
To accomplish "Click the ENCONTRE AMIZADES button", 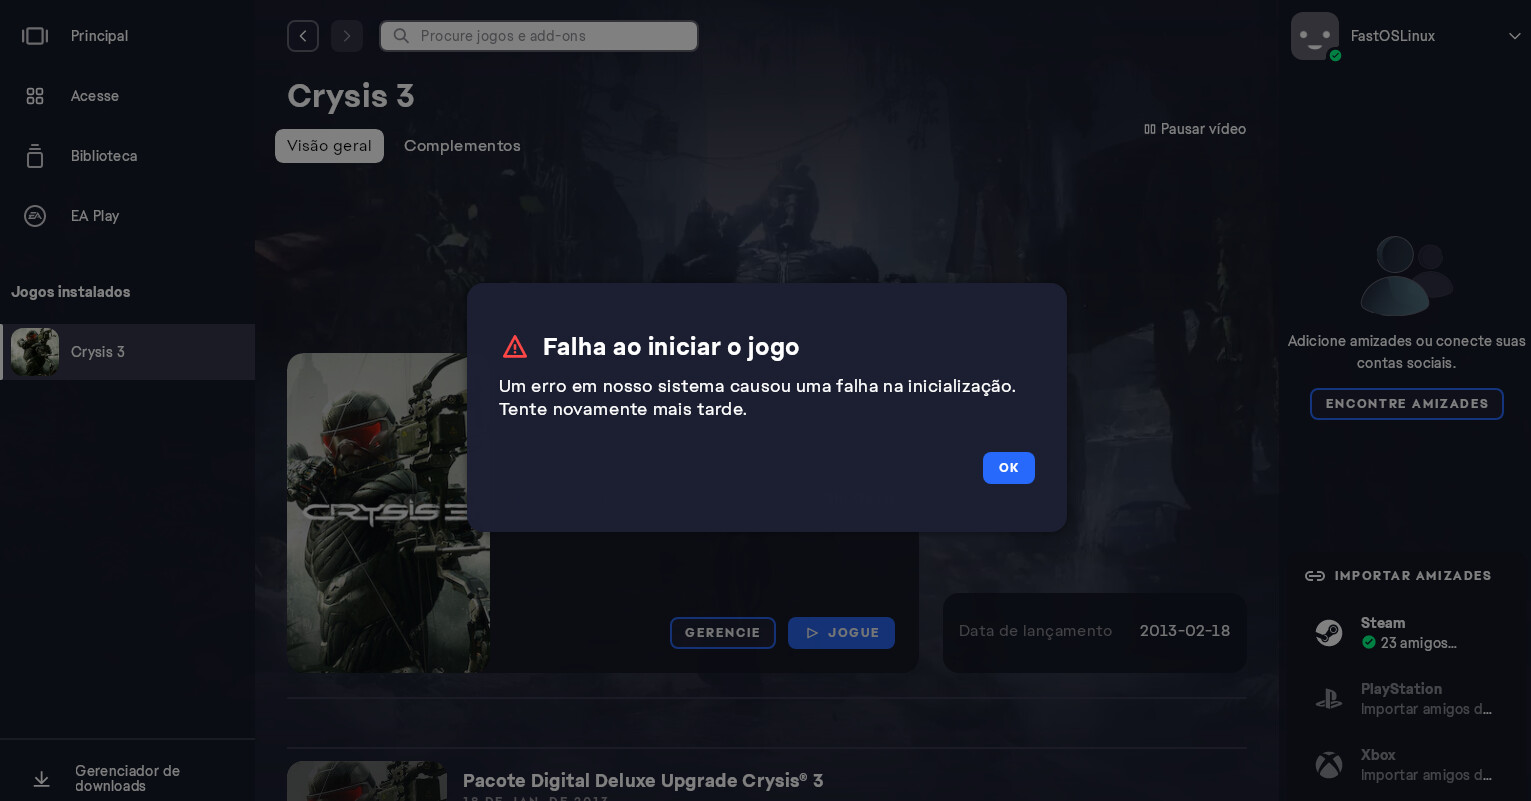I will [1407, 404].
